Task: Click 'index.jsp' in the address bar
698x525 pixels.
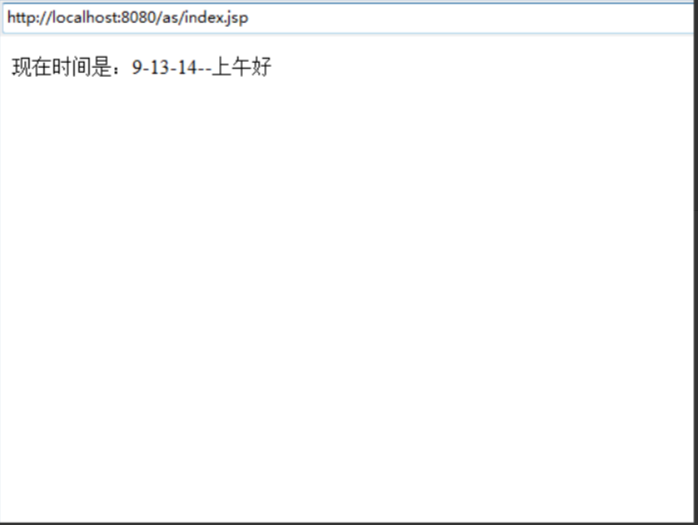Action: point(216,18)
